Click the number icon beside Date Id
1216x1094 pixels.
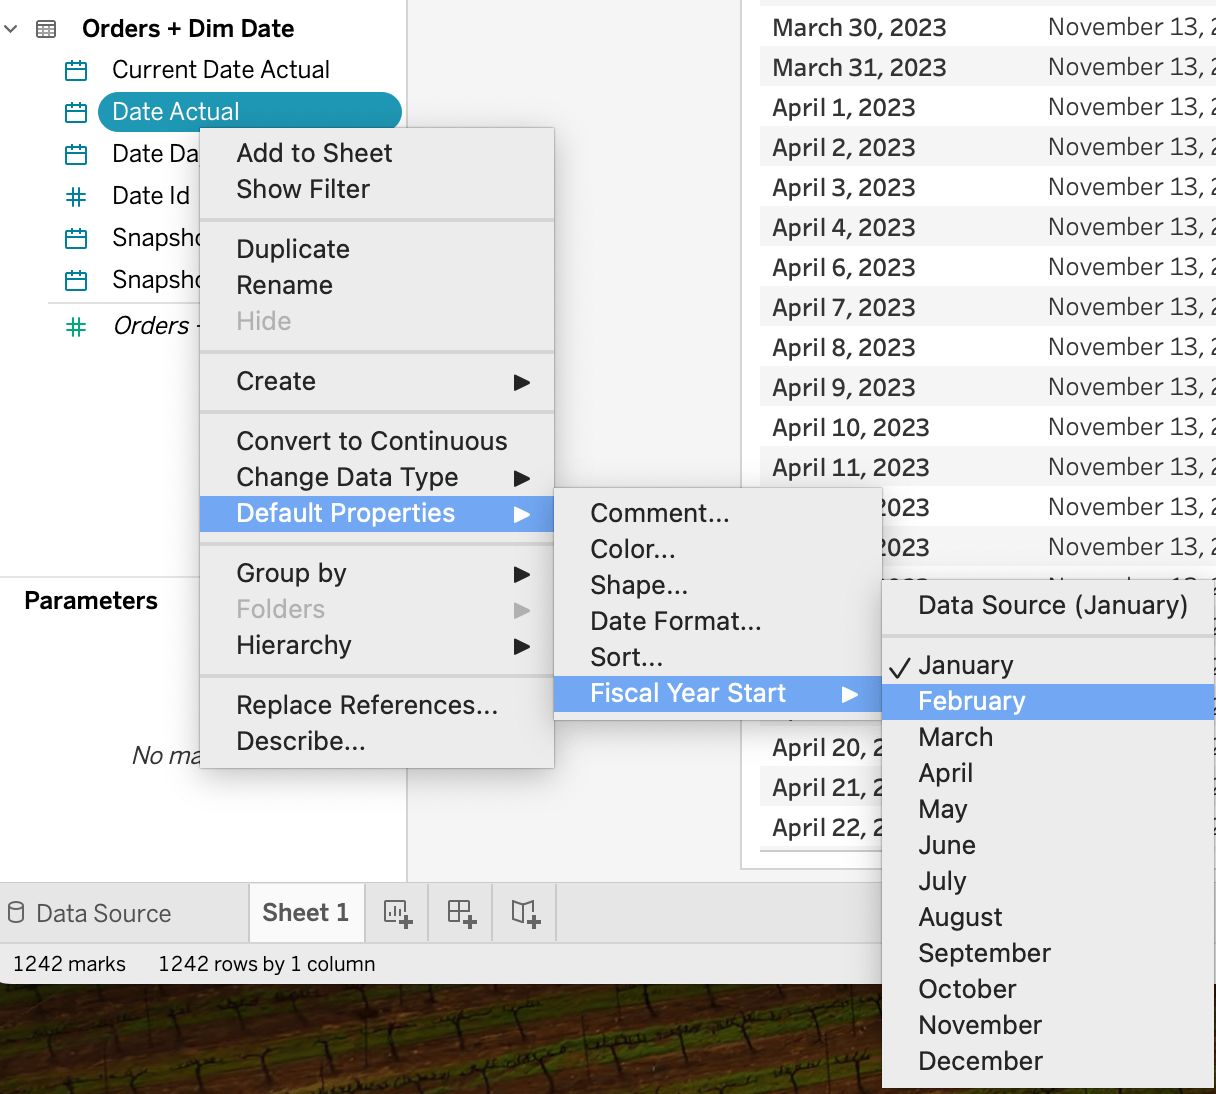76,197
